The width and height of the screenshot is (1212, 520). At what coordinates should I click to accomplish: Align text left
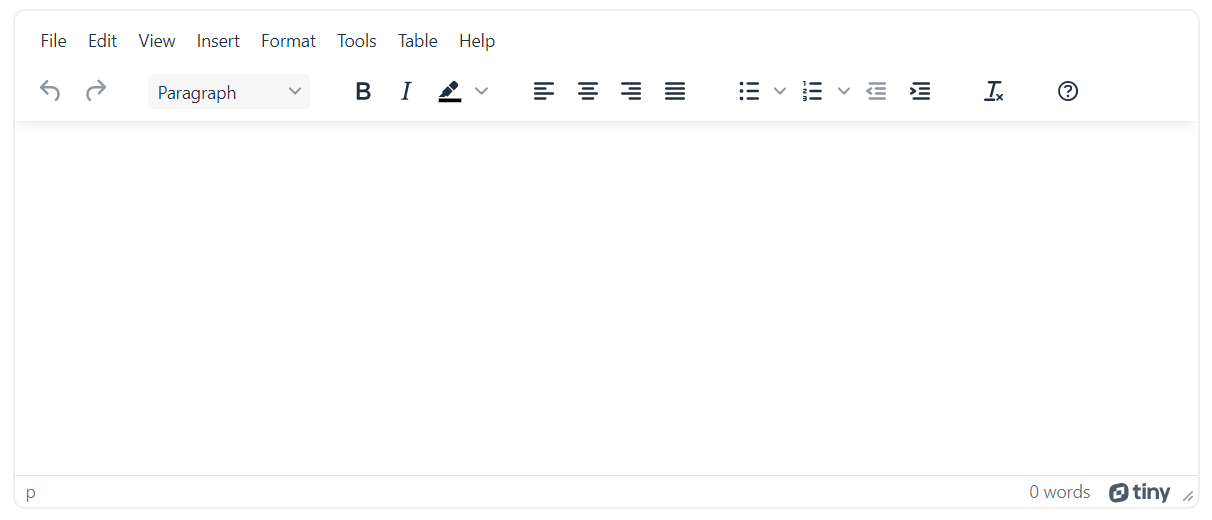pyautogui.click(x=543, y=91)
